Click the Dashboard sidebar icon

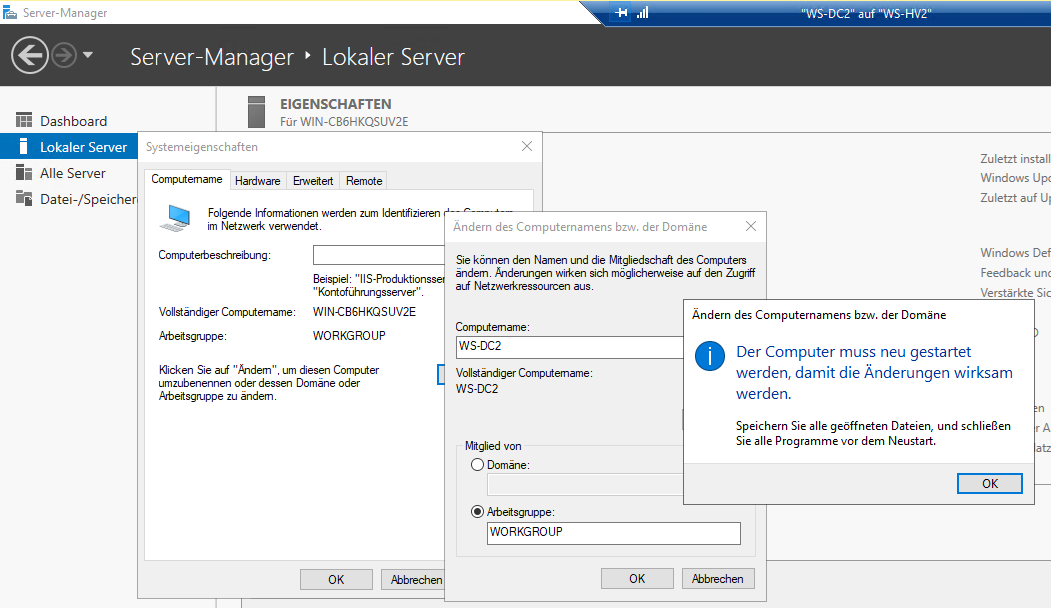pos(24,121)
